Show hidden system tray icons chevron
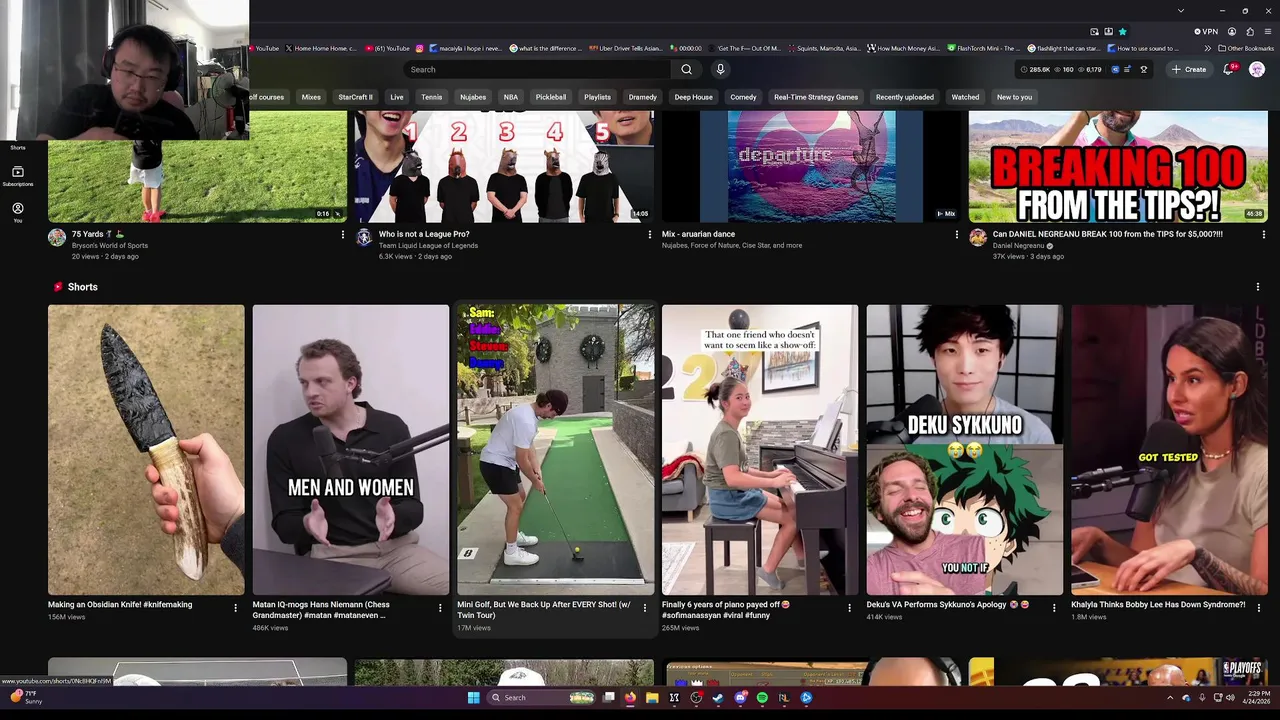This screenshot has height=720, width=1280. (1170, 697)
